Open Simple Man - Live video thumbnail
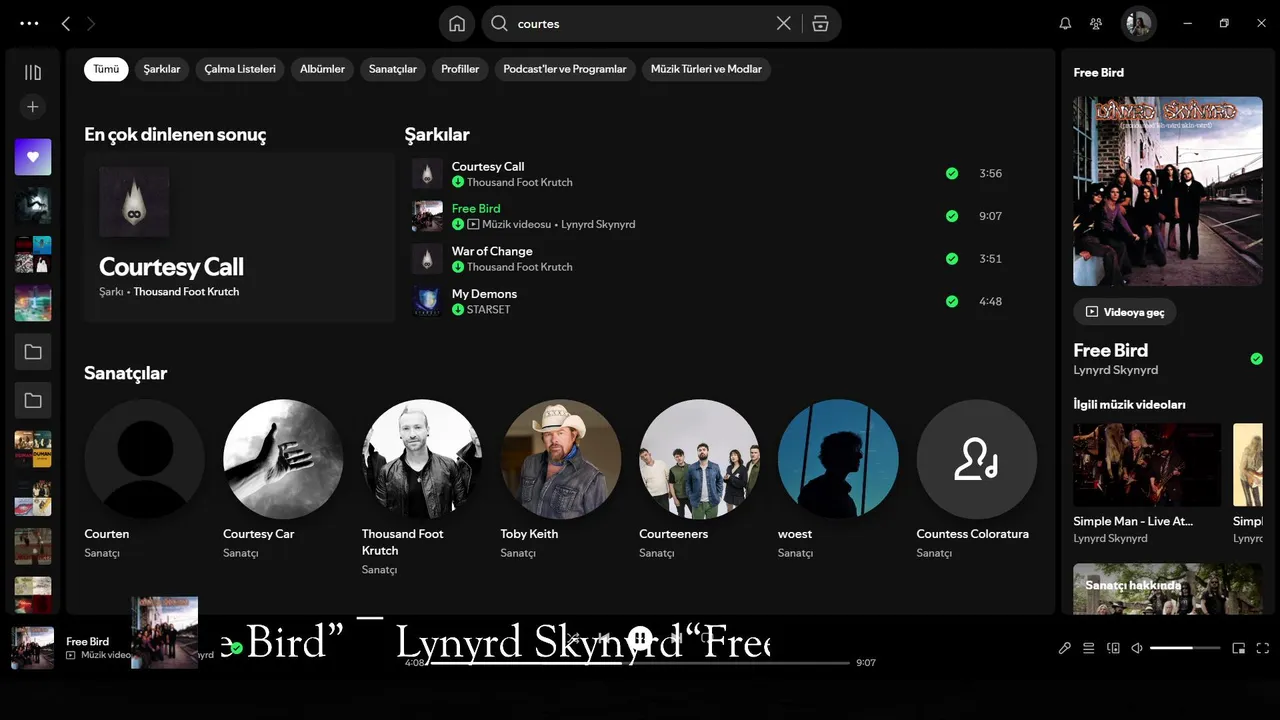Viewport: 1280px width, 720px height. coord(1147,465)
